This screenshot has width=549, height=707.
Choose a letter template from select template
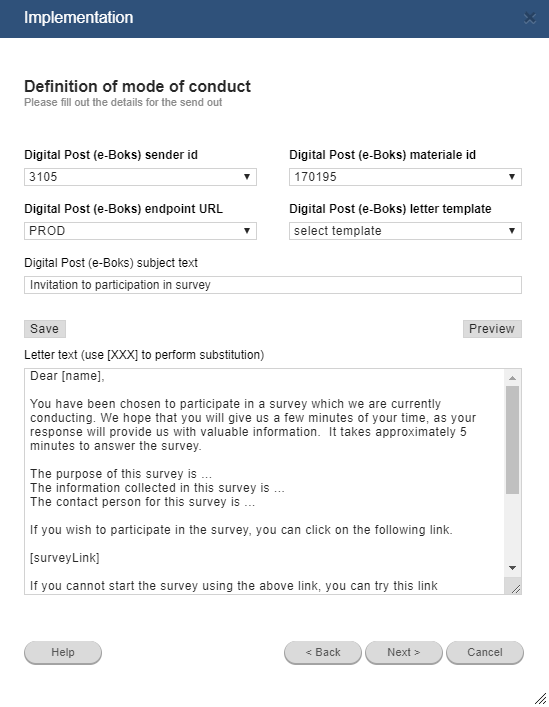point(405,231)
